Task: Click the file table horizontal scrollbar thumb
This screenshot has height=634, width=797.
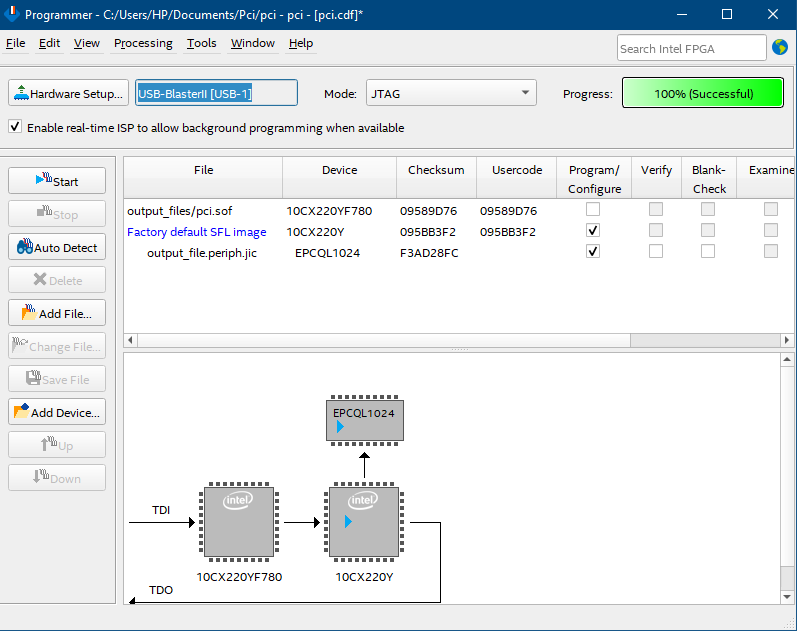Action: (x=384, y=340)
